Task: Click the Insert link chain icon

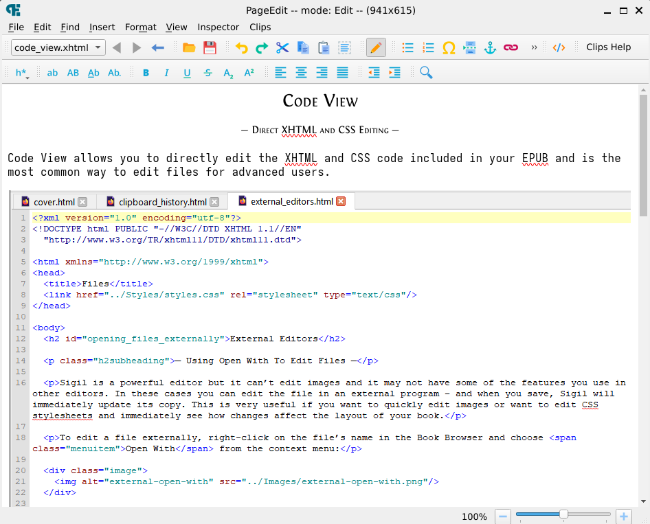Action: click(x=511, y=47)
